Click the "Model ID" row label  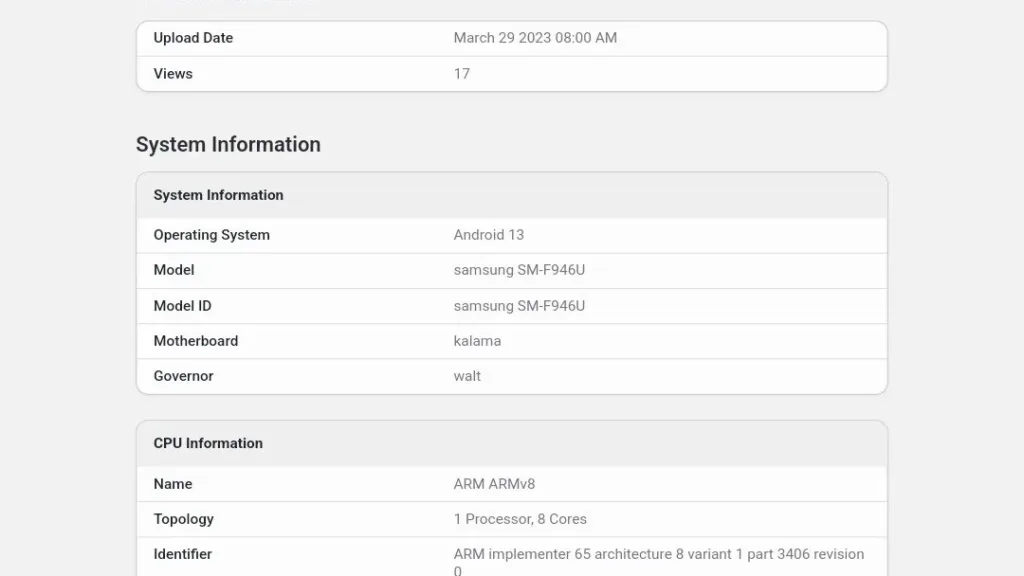pyautogui.click(x=182, y=306)
